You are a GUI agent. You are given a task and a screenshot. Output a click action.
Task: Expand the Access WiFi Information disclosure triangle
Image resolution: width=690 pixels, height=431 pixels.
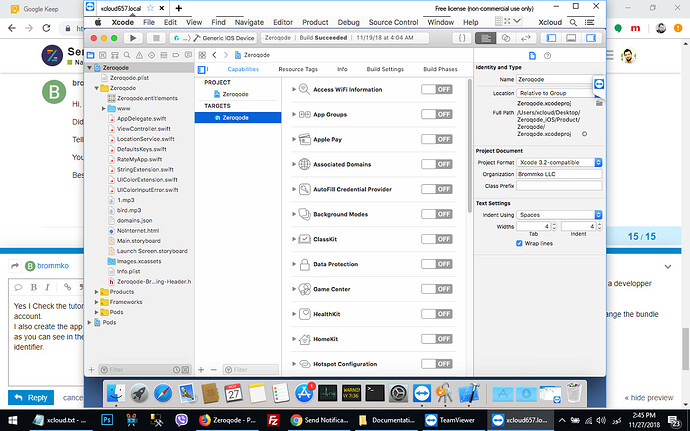pyautogui.click(x=294, y=89)
